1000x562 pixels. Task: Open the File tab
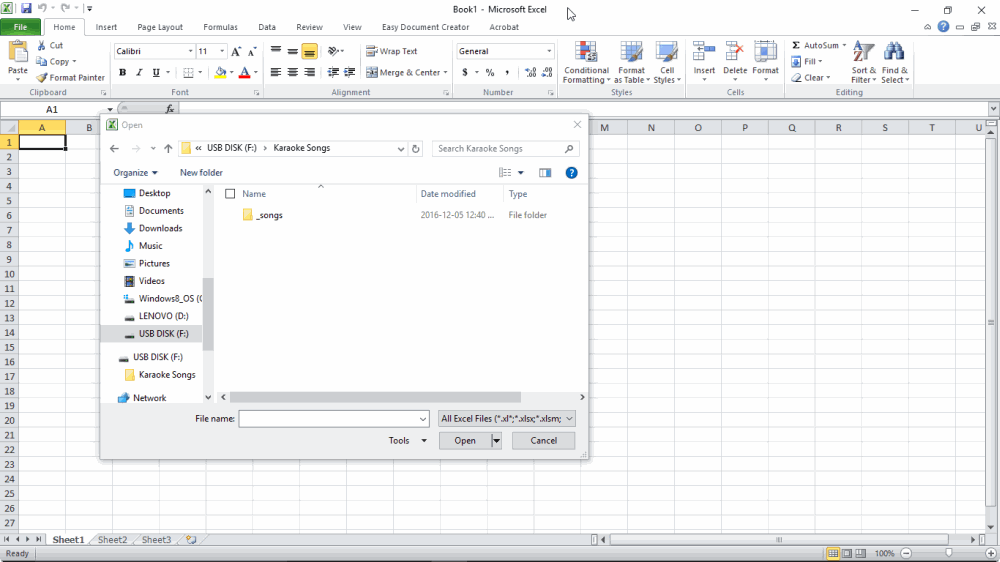coord(21,27)
